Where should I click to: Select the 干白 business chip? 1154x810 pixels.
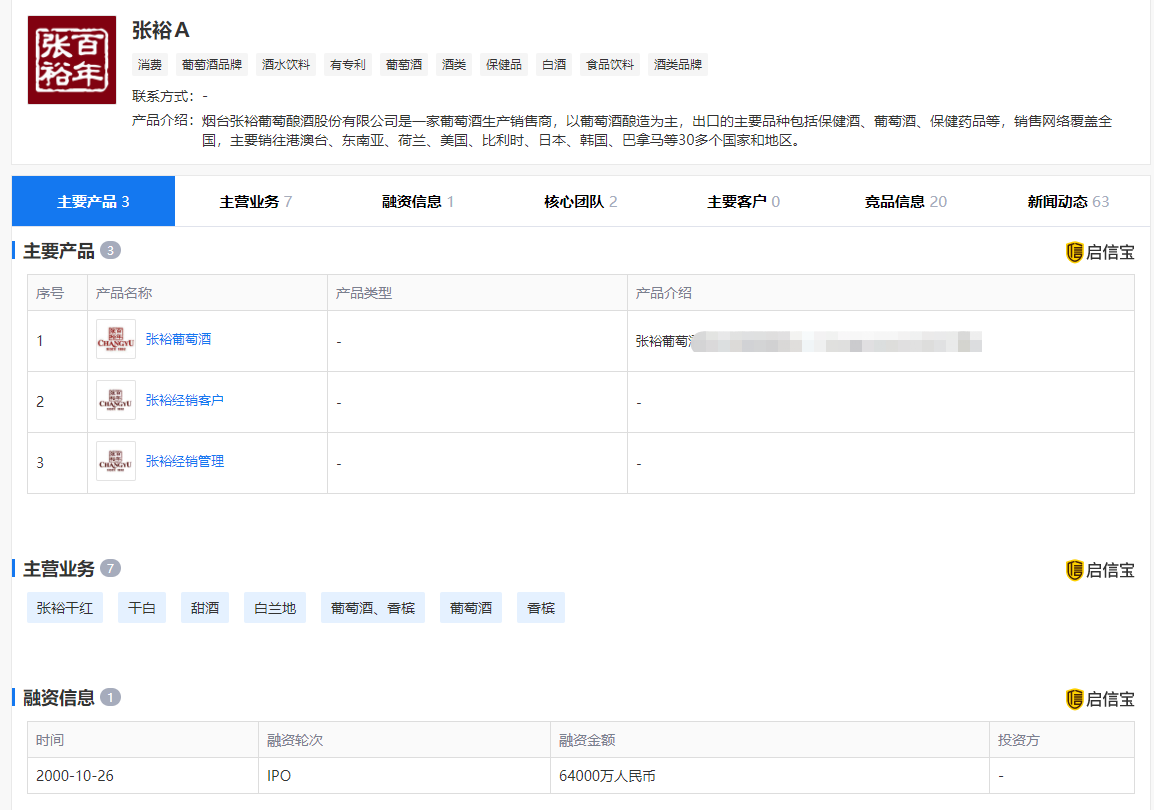click(142, 608)
